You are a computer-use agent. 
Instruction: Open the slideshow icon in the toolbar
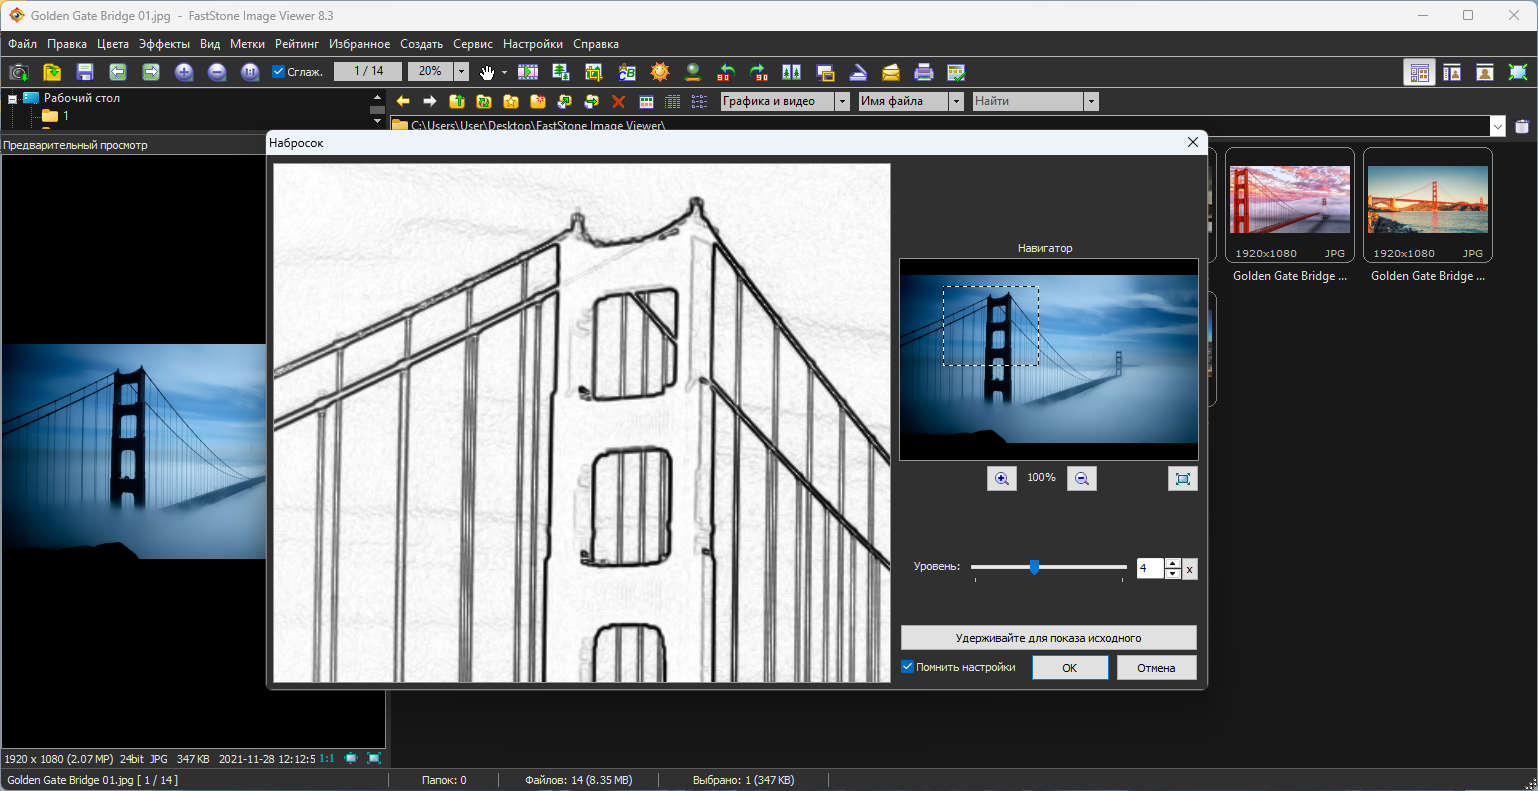click(x=527, y=72)
